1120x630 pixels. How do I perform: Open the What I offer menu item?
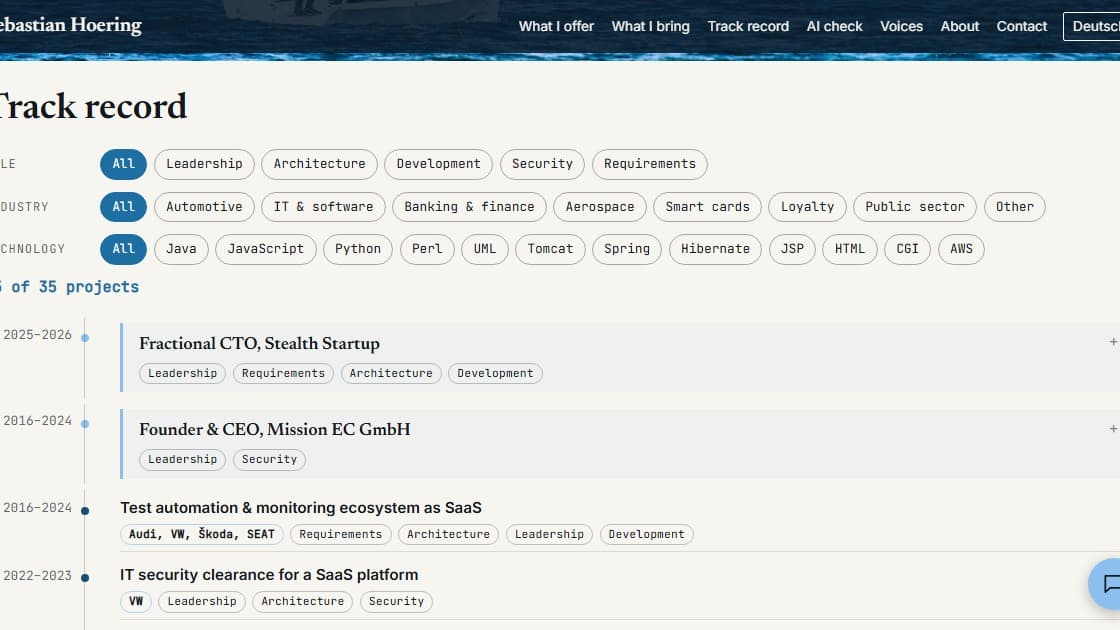coord(556,26)
